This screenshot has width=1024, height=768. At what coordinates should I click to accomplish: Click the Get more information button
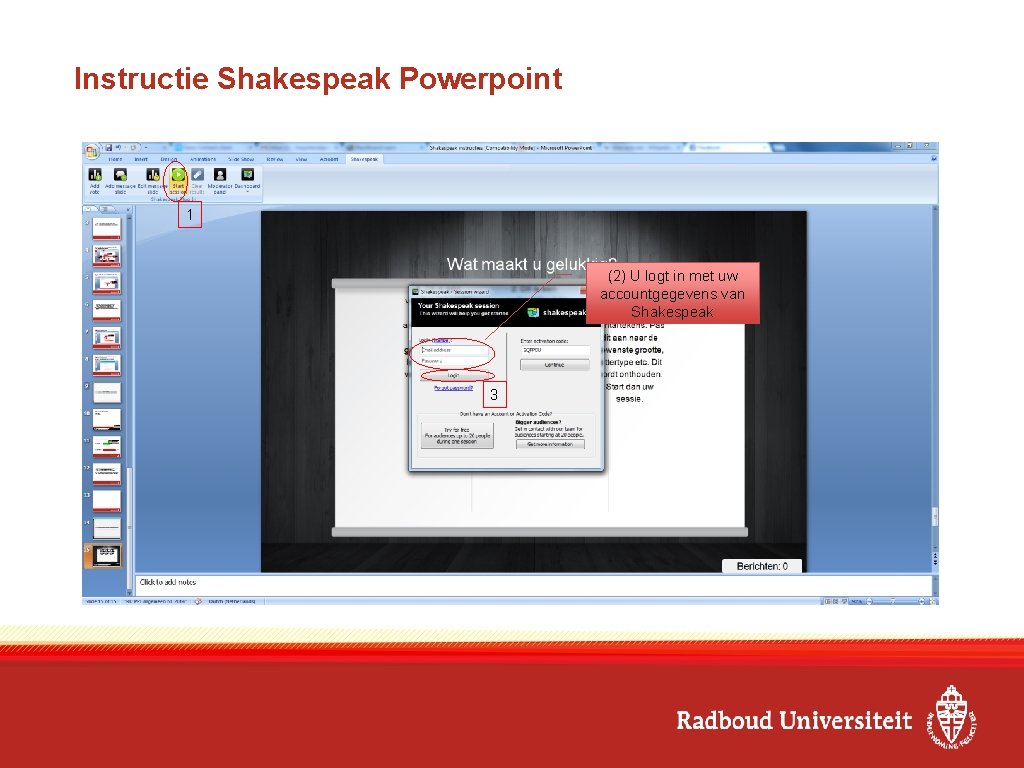(x=550, y=444)
